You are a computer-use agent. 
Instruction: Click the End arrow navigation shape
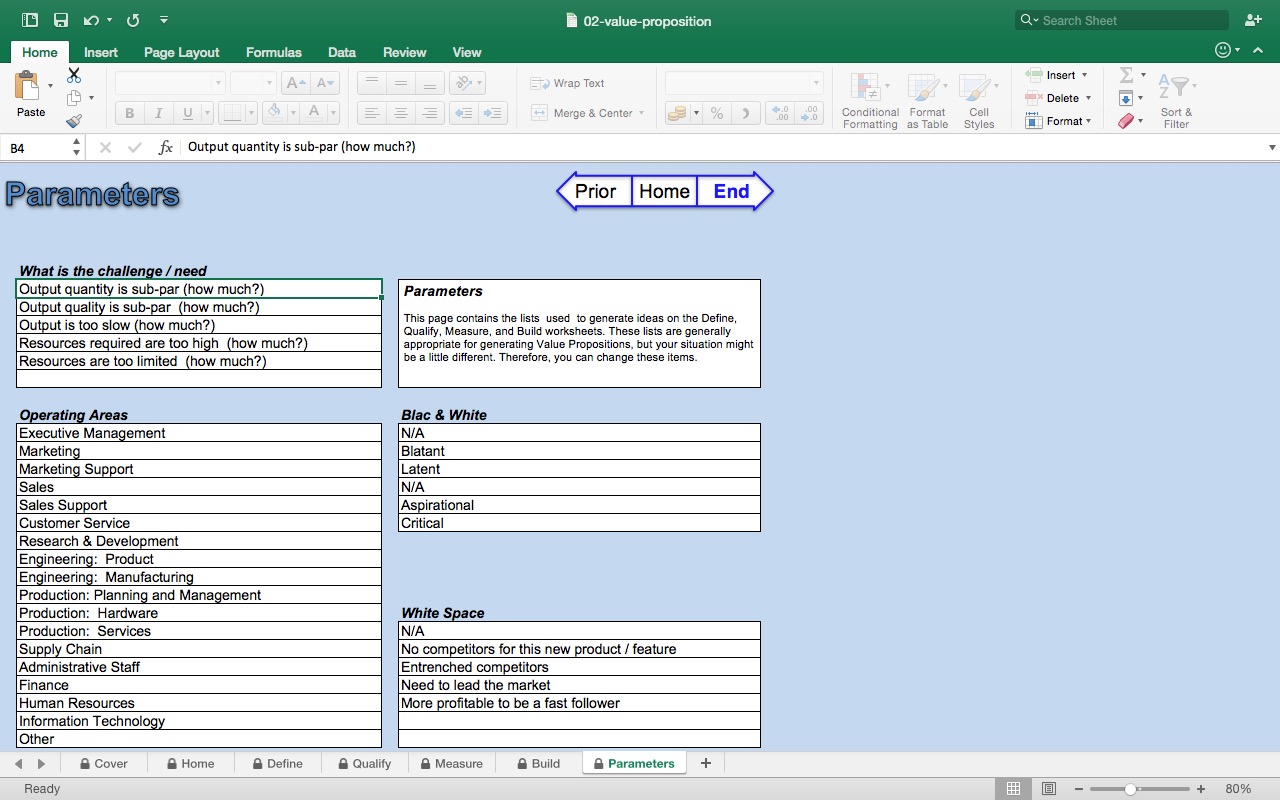(731, 191)
